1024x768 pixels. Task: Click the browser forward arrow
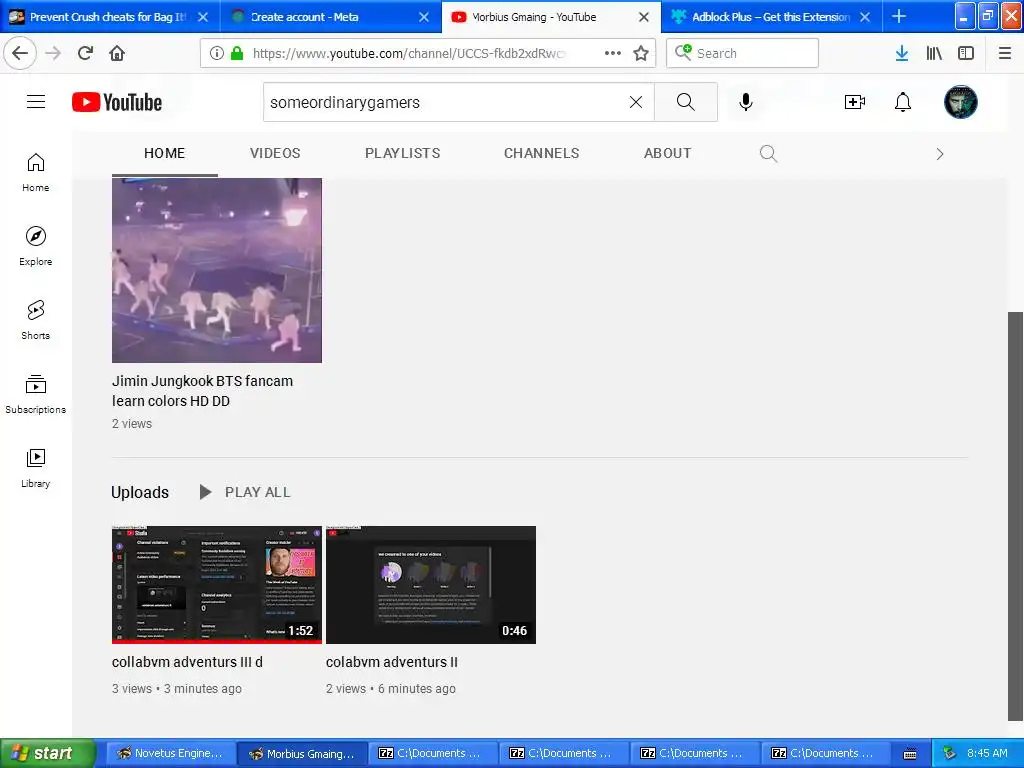click(53, 53)
